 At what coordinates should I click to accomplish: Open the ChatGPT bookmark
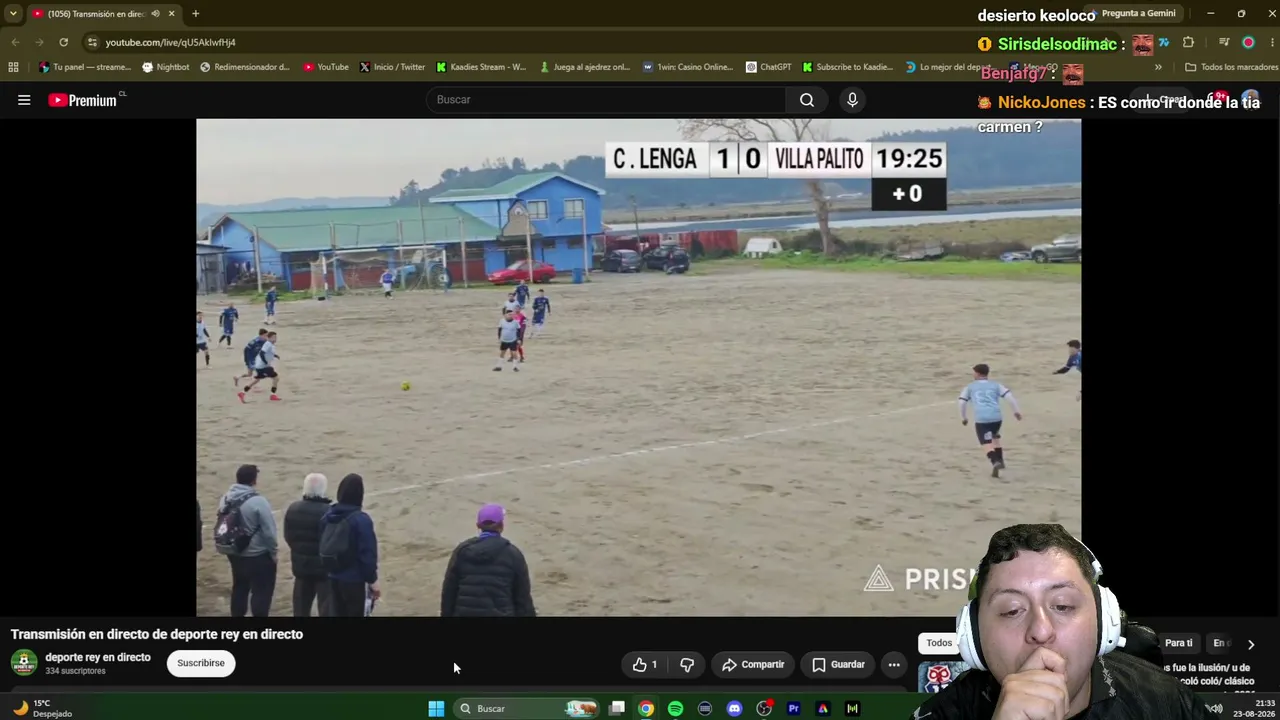point(768,67)
